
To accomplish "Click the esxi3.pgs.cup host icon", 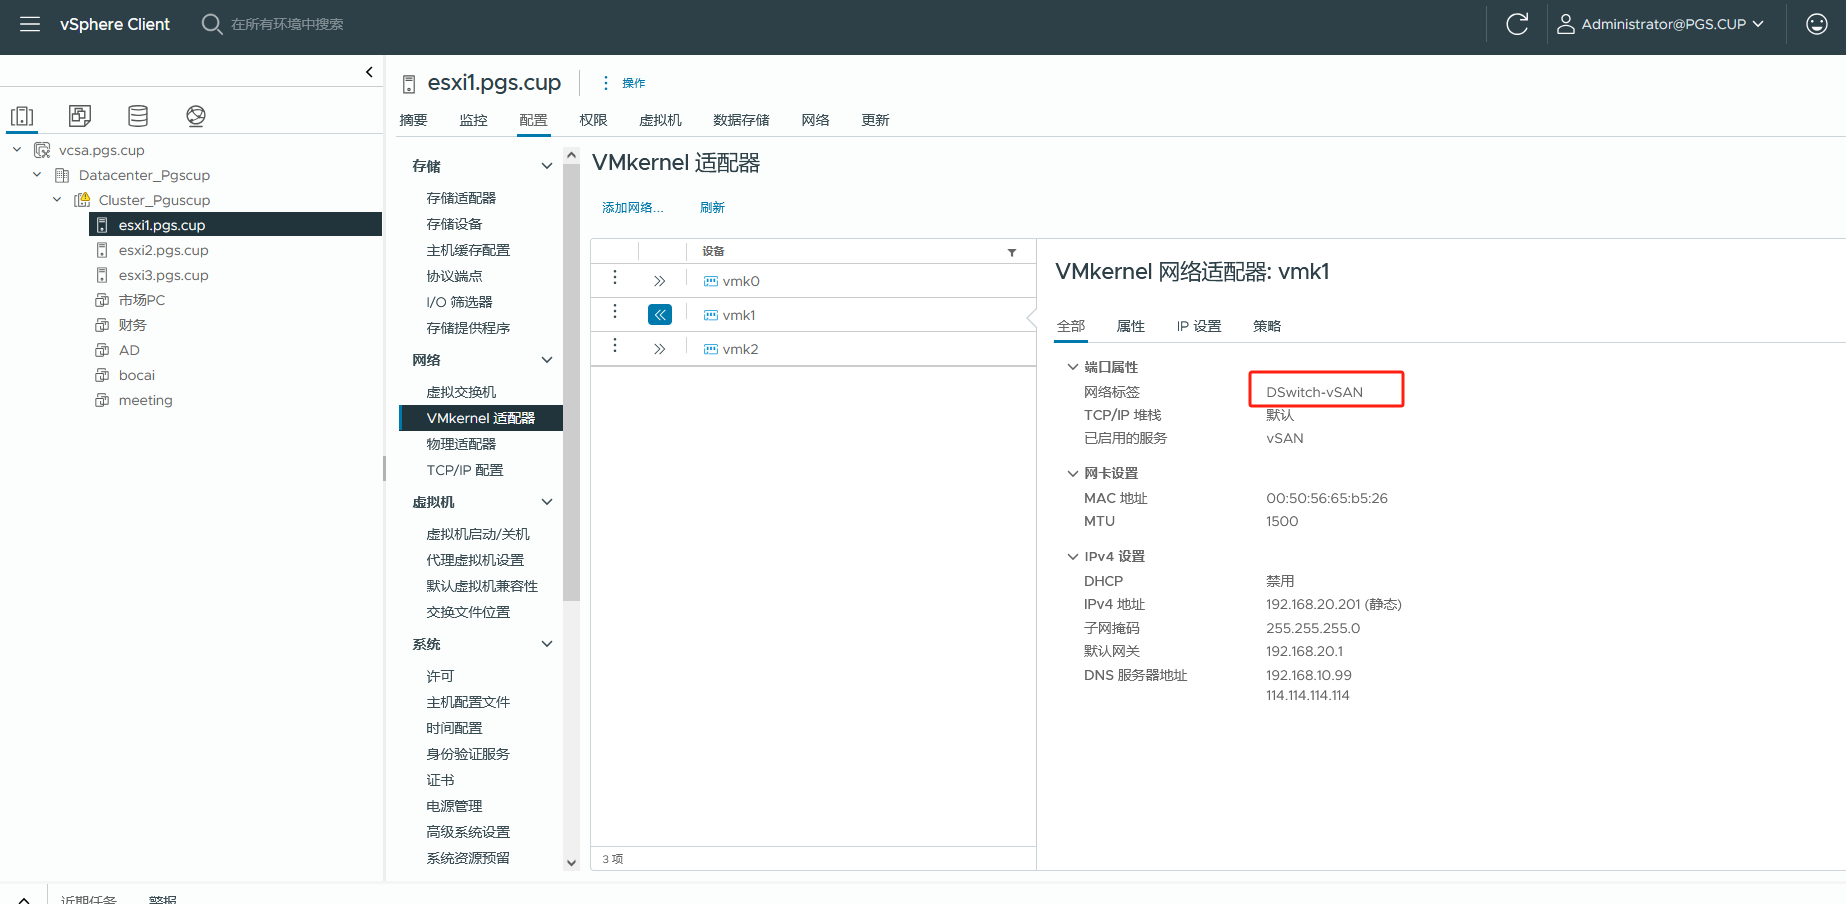I will point(102,275).
